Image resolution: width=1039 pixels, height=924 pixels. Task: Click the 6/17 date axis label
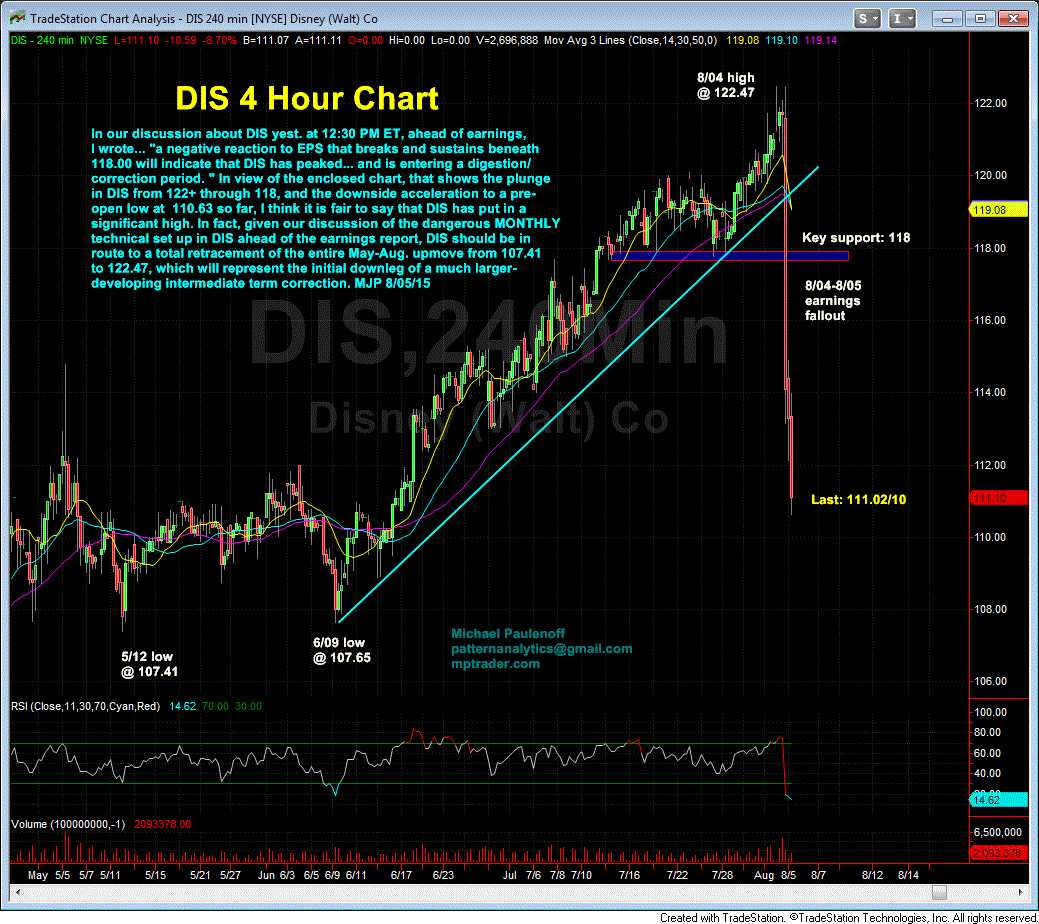coord(401,875)
